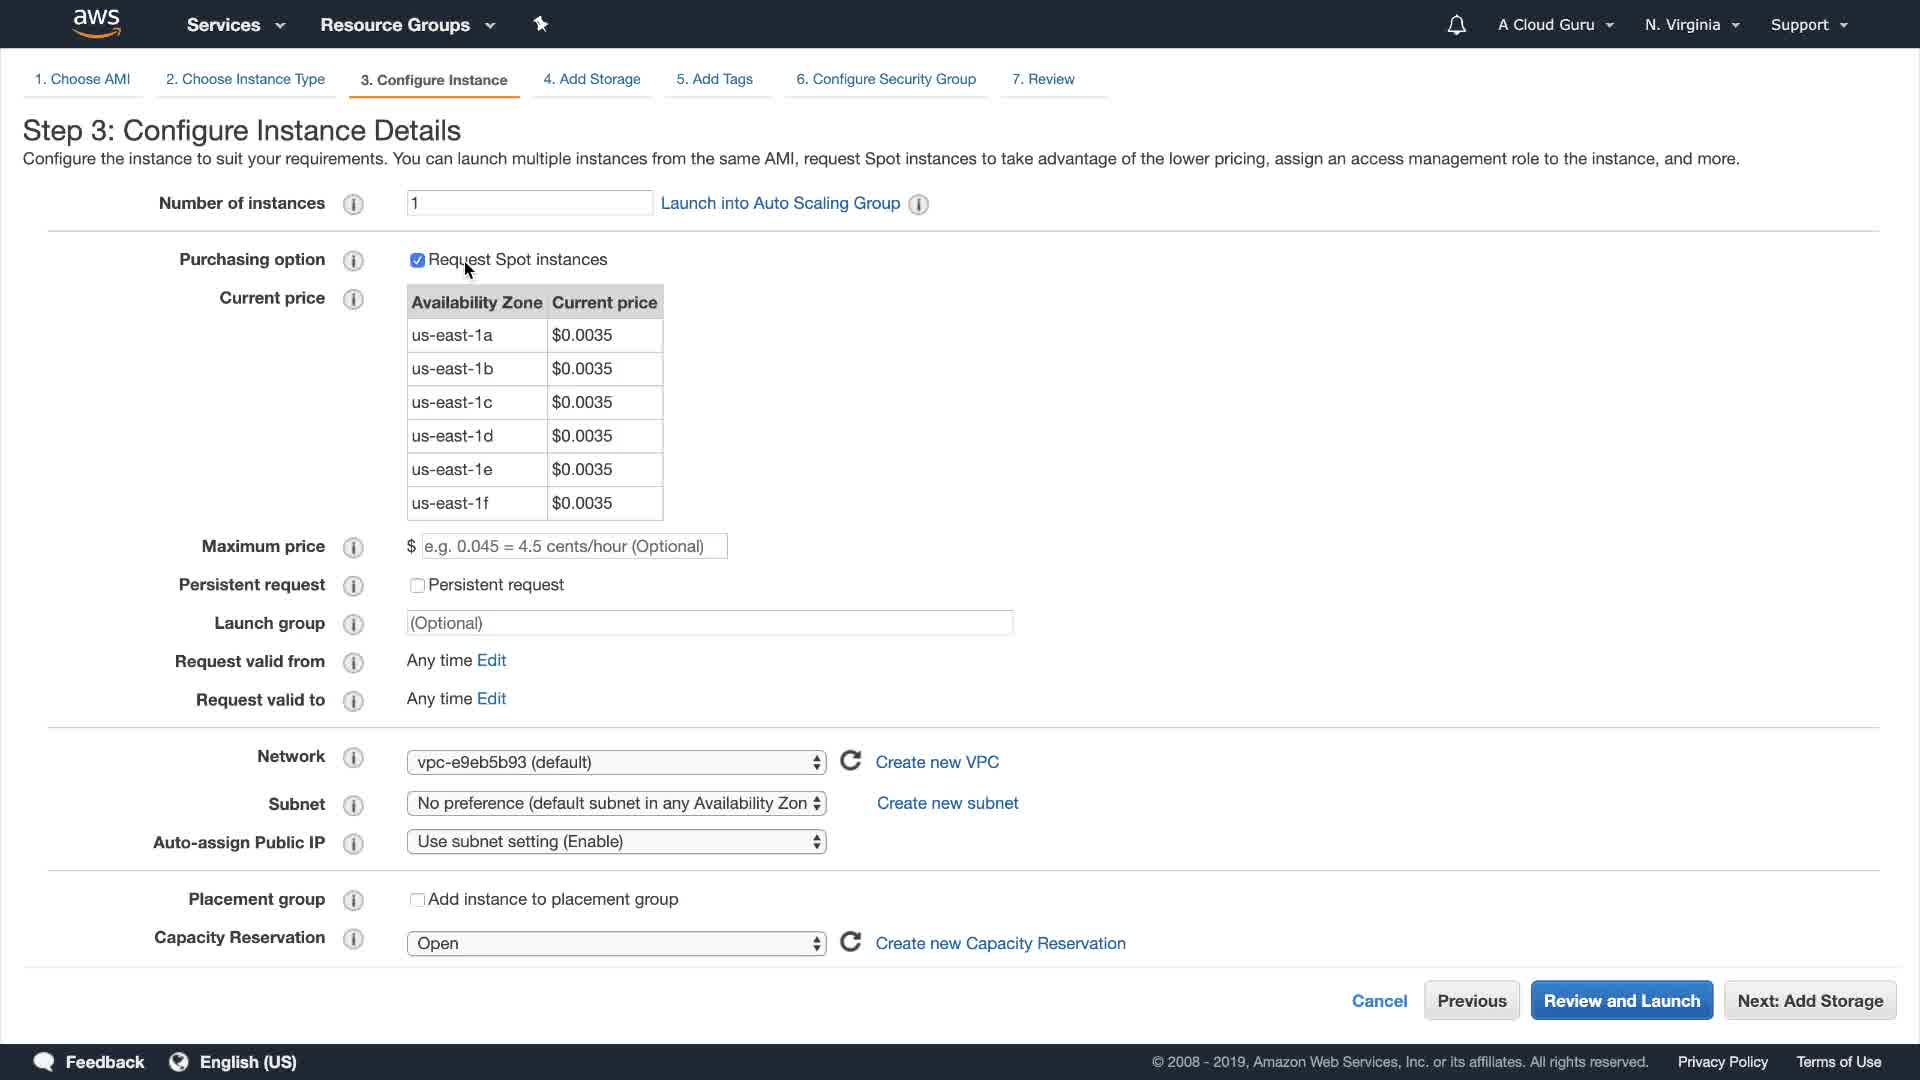
Task: Refresh the Capacity Reservation list
Action: tap(850, 943)
